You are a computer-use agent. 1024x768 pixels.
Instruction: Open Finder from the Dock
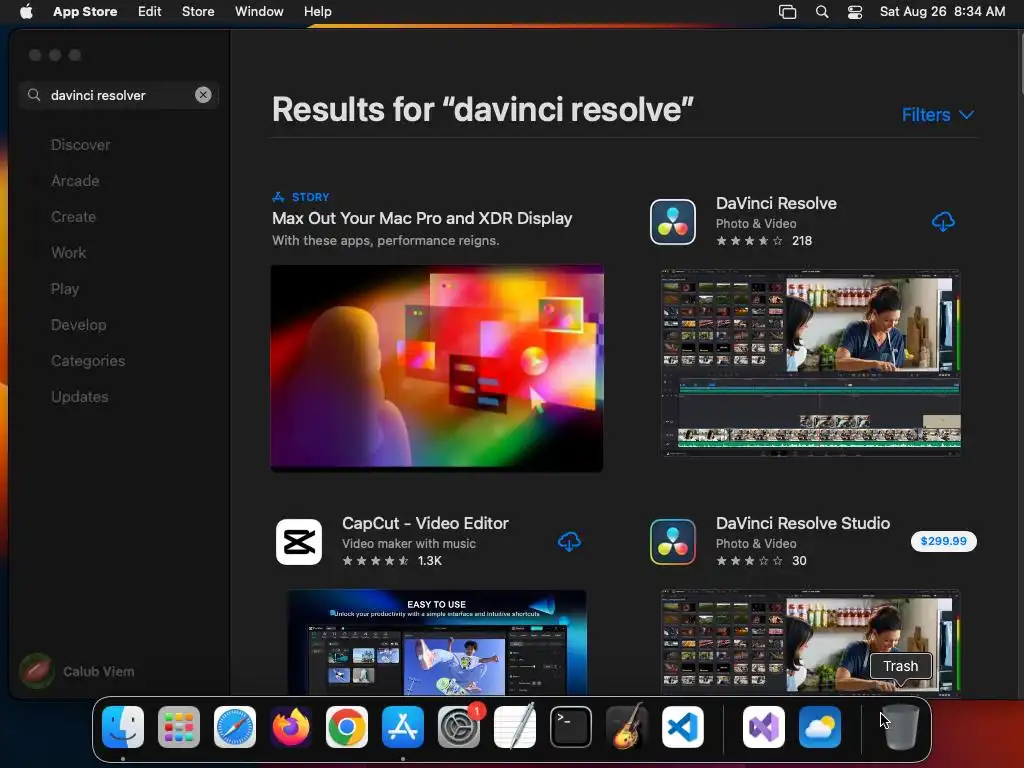123,727
